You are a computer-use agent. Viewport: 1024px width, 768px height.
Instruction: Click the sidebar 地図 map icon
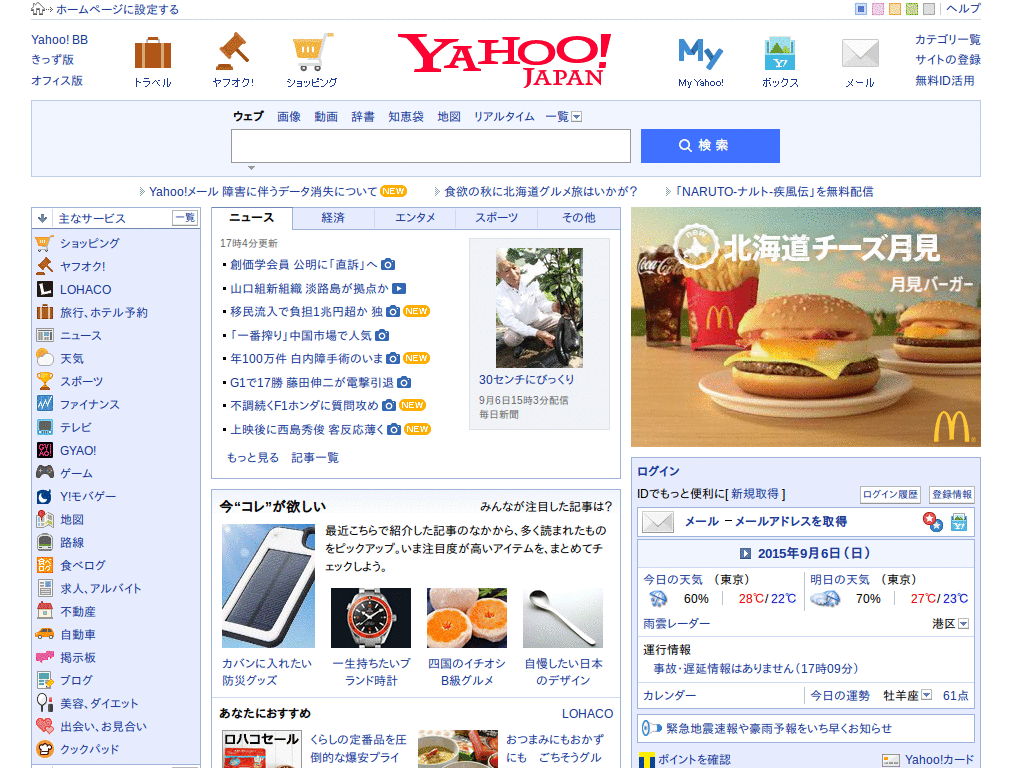click(x=44, y=519)
